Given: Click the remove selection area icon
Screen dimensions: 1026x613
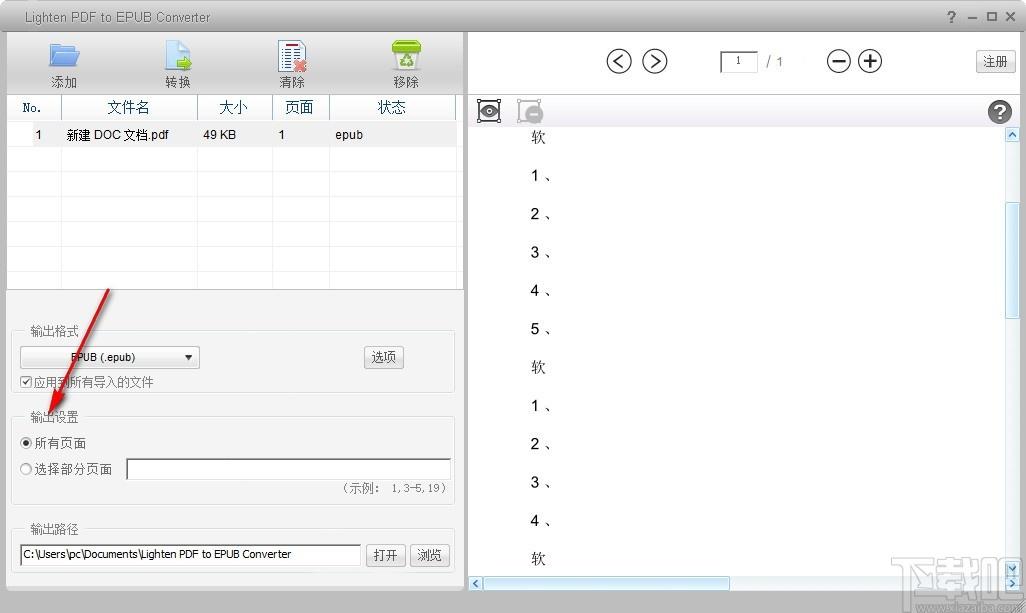Looking at the screenshot, I should coord(529,111).
